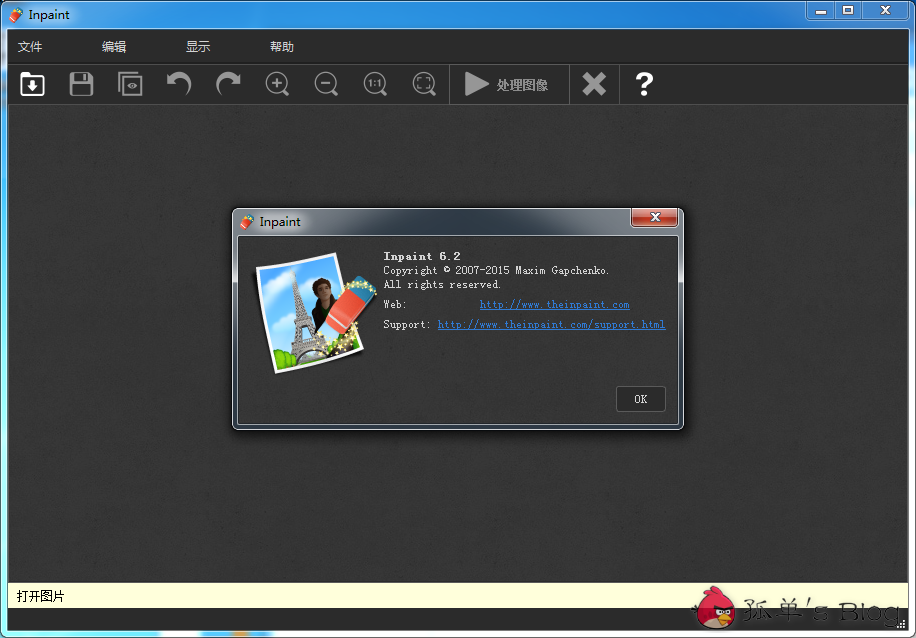The height and width of the screenshot is (638, 916).
Task: Open the 文件 menu
Action: (30, 47)
